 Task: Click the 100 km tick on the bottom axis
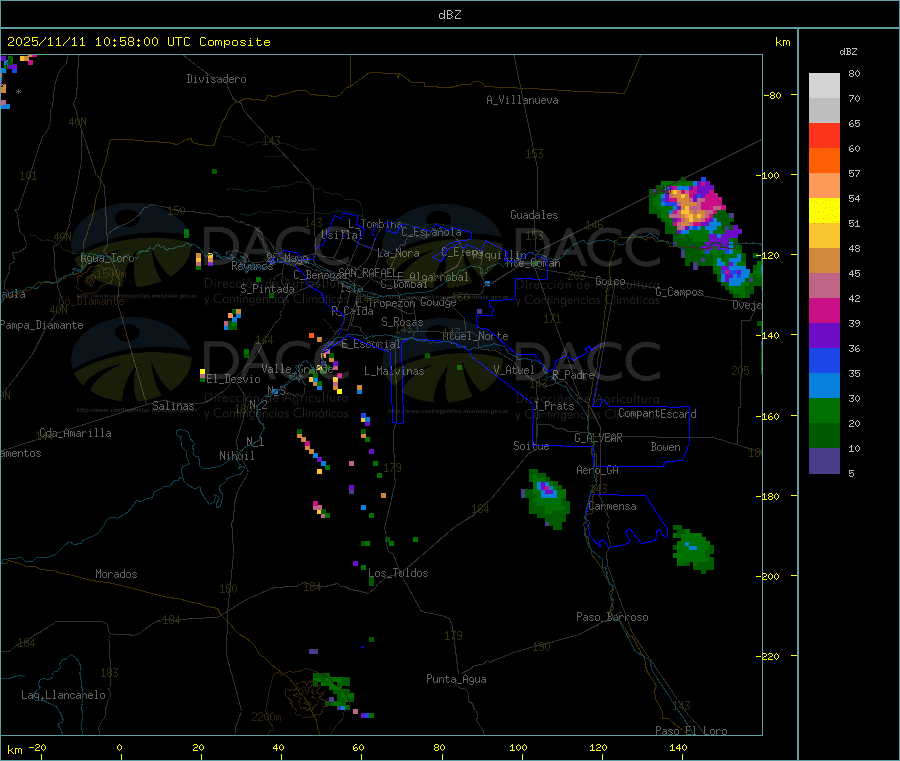tap(518, 748)
